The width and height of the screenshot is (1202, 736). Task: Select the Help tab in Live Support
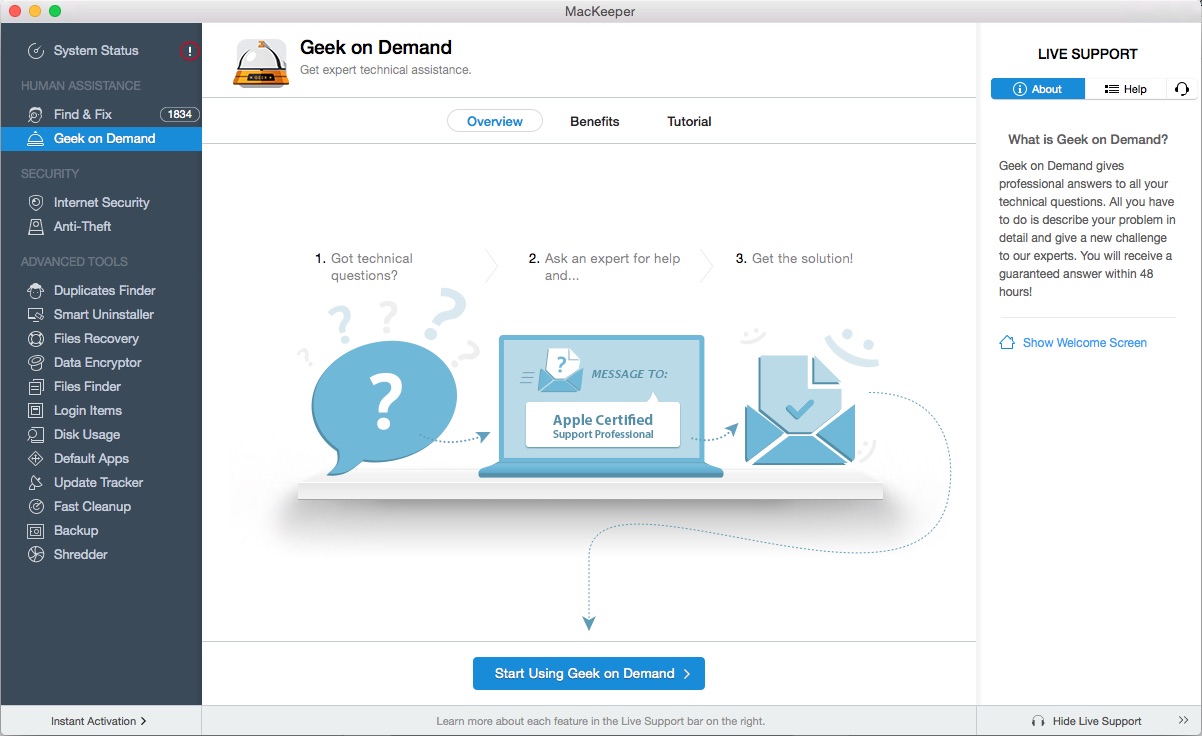point(1125,89)
